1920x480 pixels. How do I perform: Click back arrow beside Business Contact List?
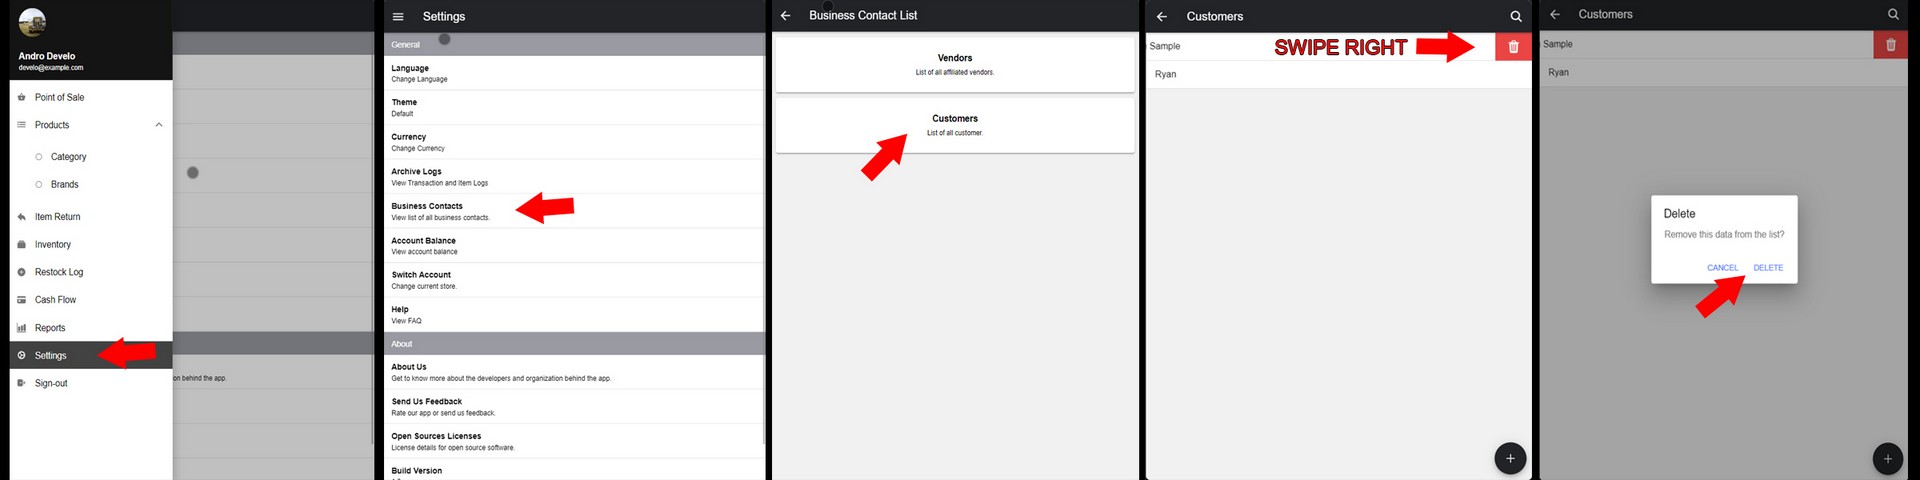click(x=786, y=16)
